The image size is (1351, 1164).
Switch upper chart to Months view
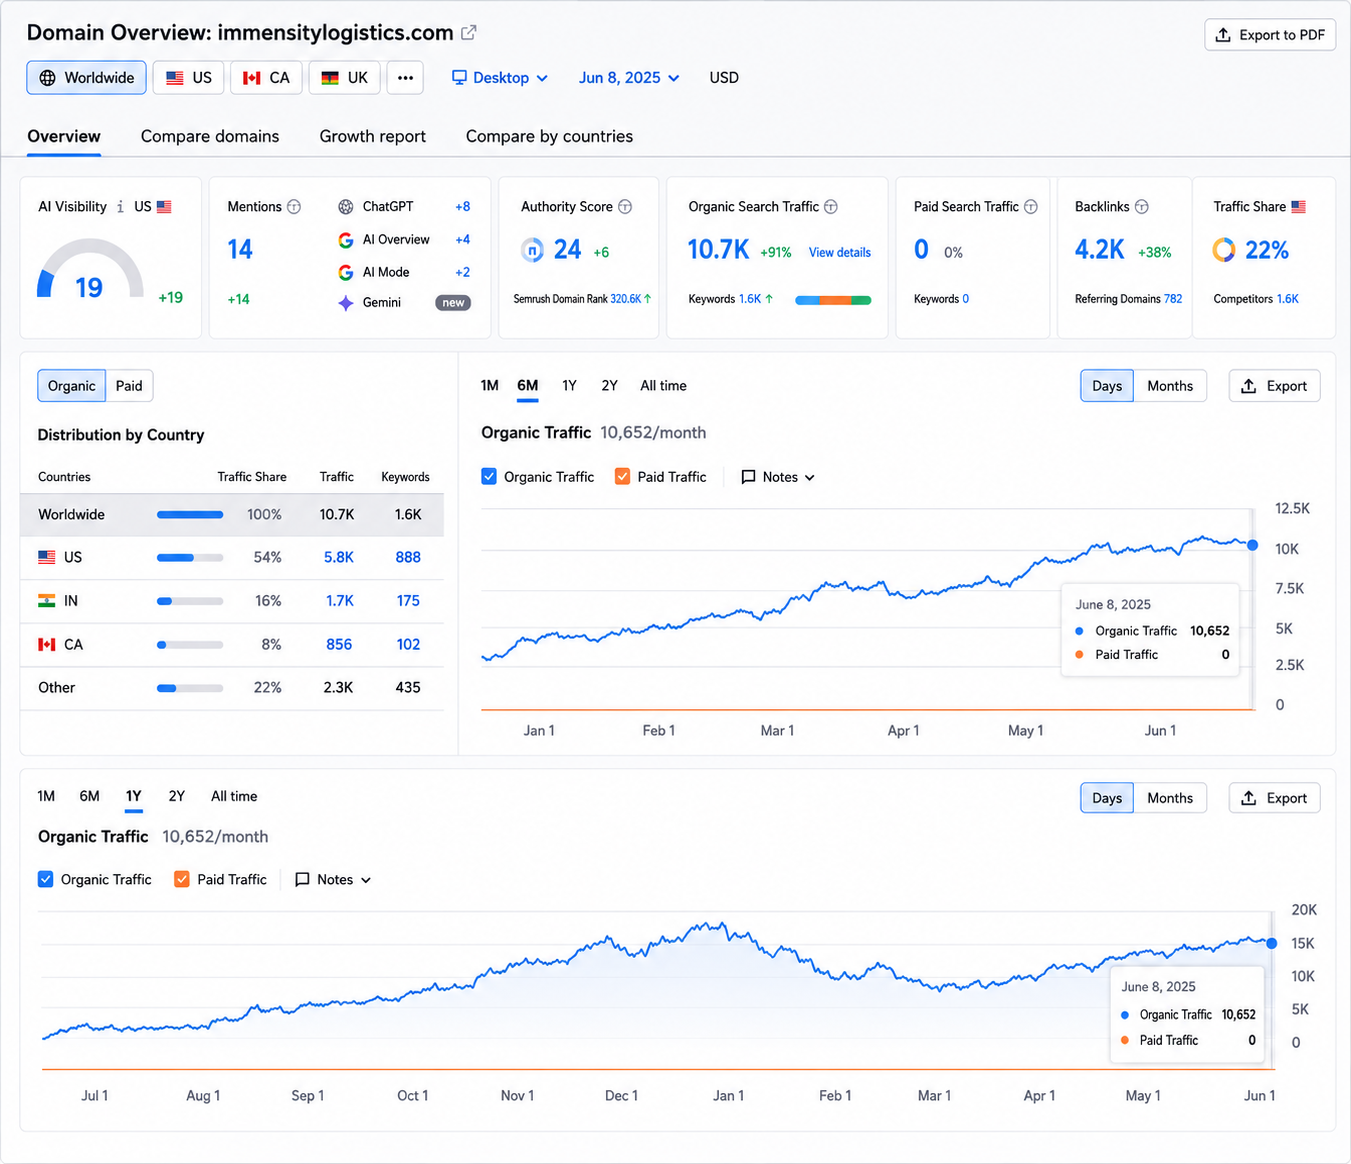point(1170,386)
